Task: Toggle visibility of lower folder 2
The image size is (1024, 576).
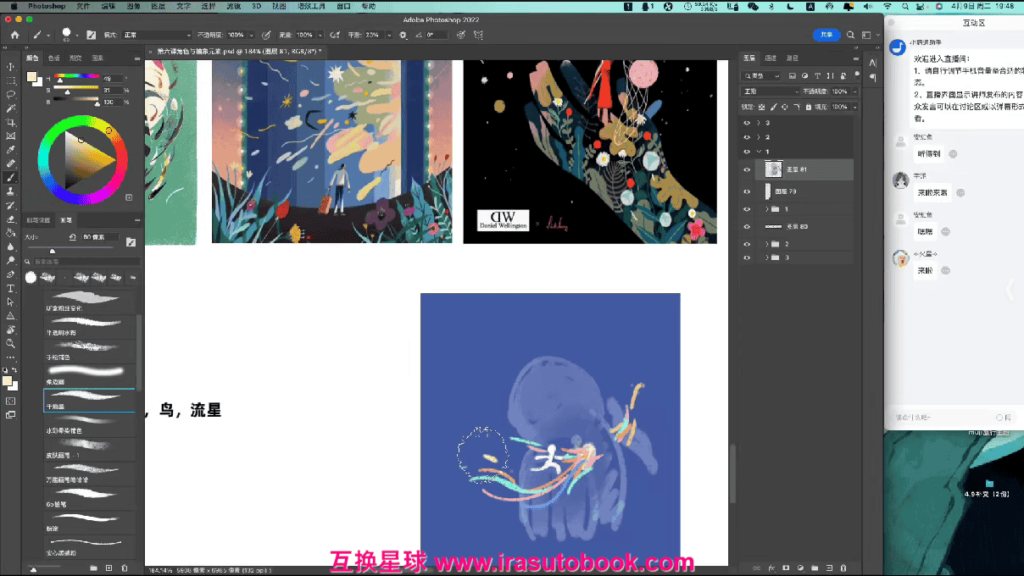Action: click(747, 244)
